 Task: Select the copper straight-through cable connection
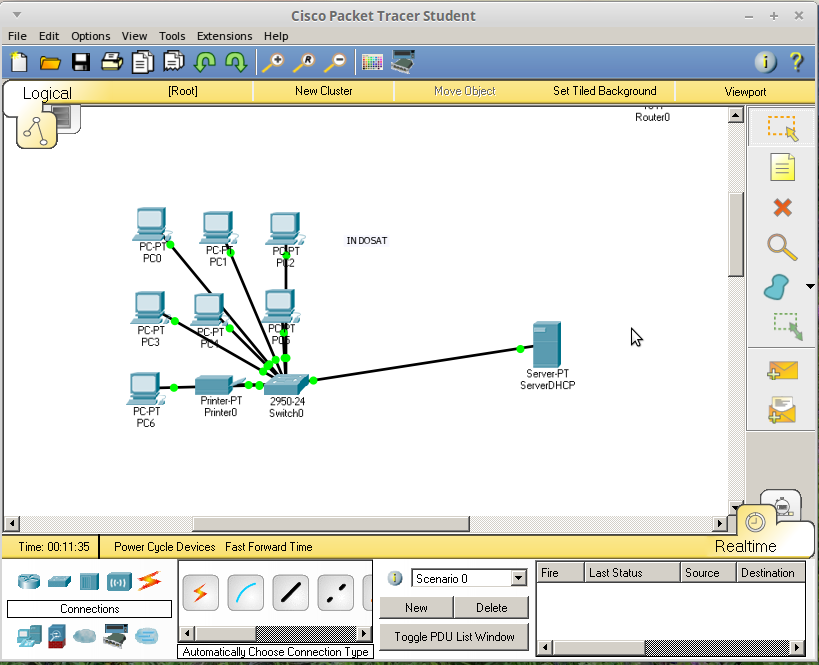click(290, 593)
